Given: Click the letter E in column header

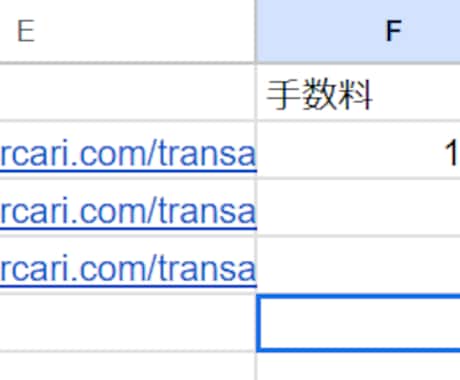Looking at the screenshot, I should pyautogui.click(x=26, y=31).
